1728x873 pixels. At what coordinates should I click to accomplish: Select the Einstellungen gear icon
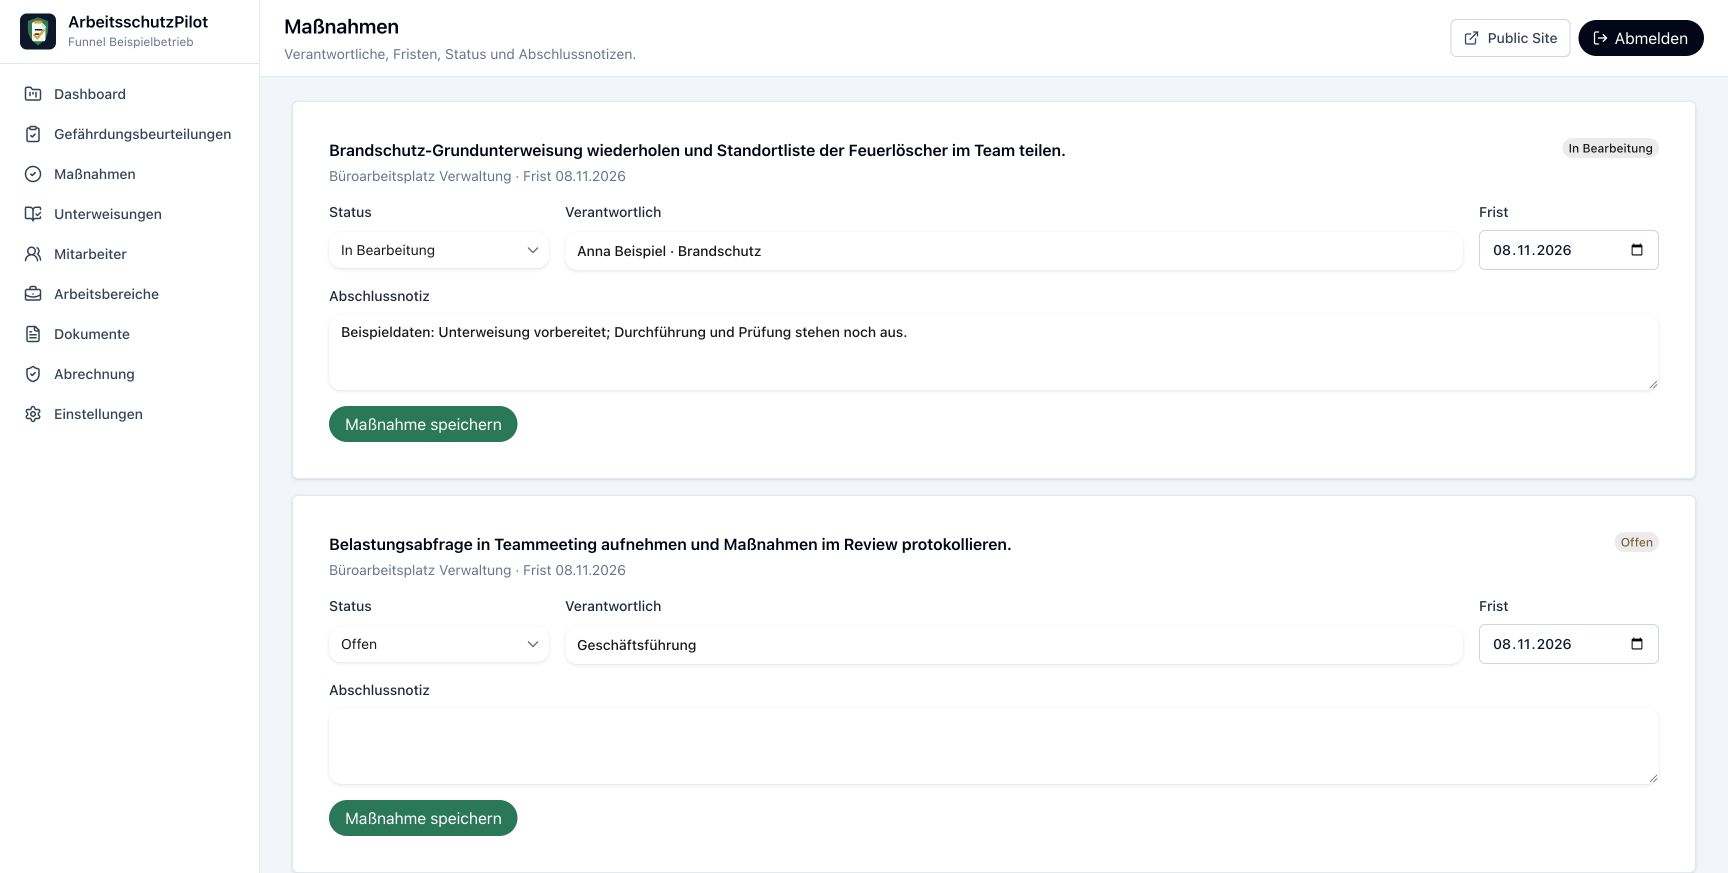(33, 414)
